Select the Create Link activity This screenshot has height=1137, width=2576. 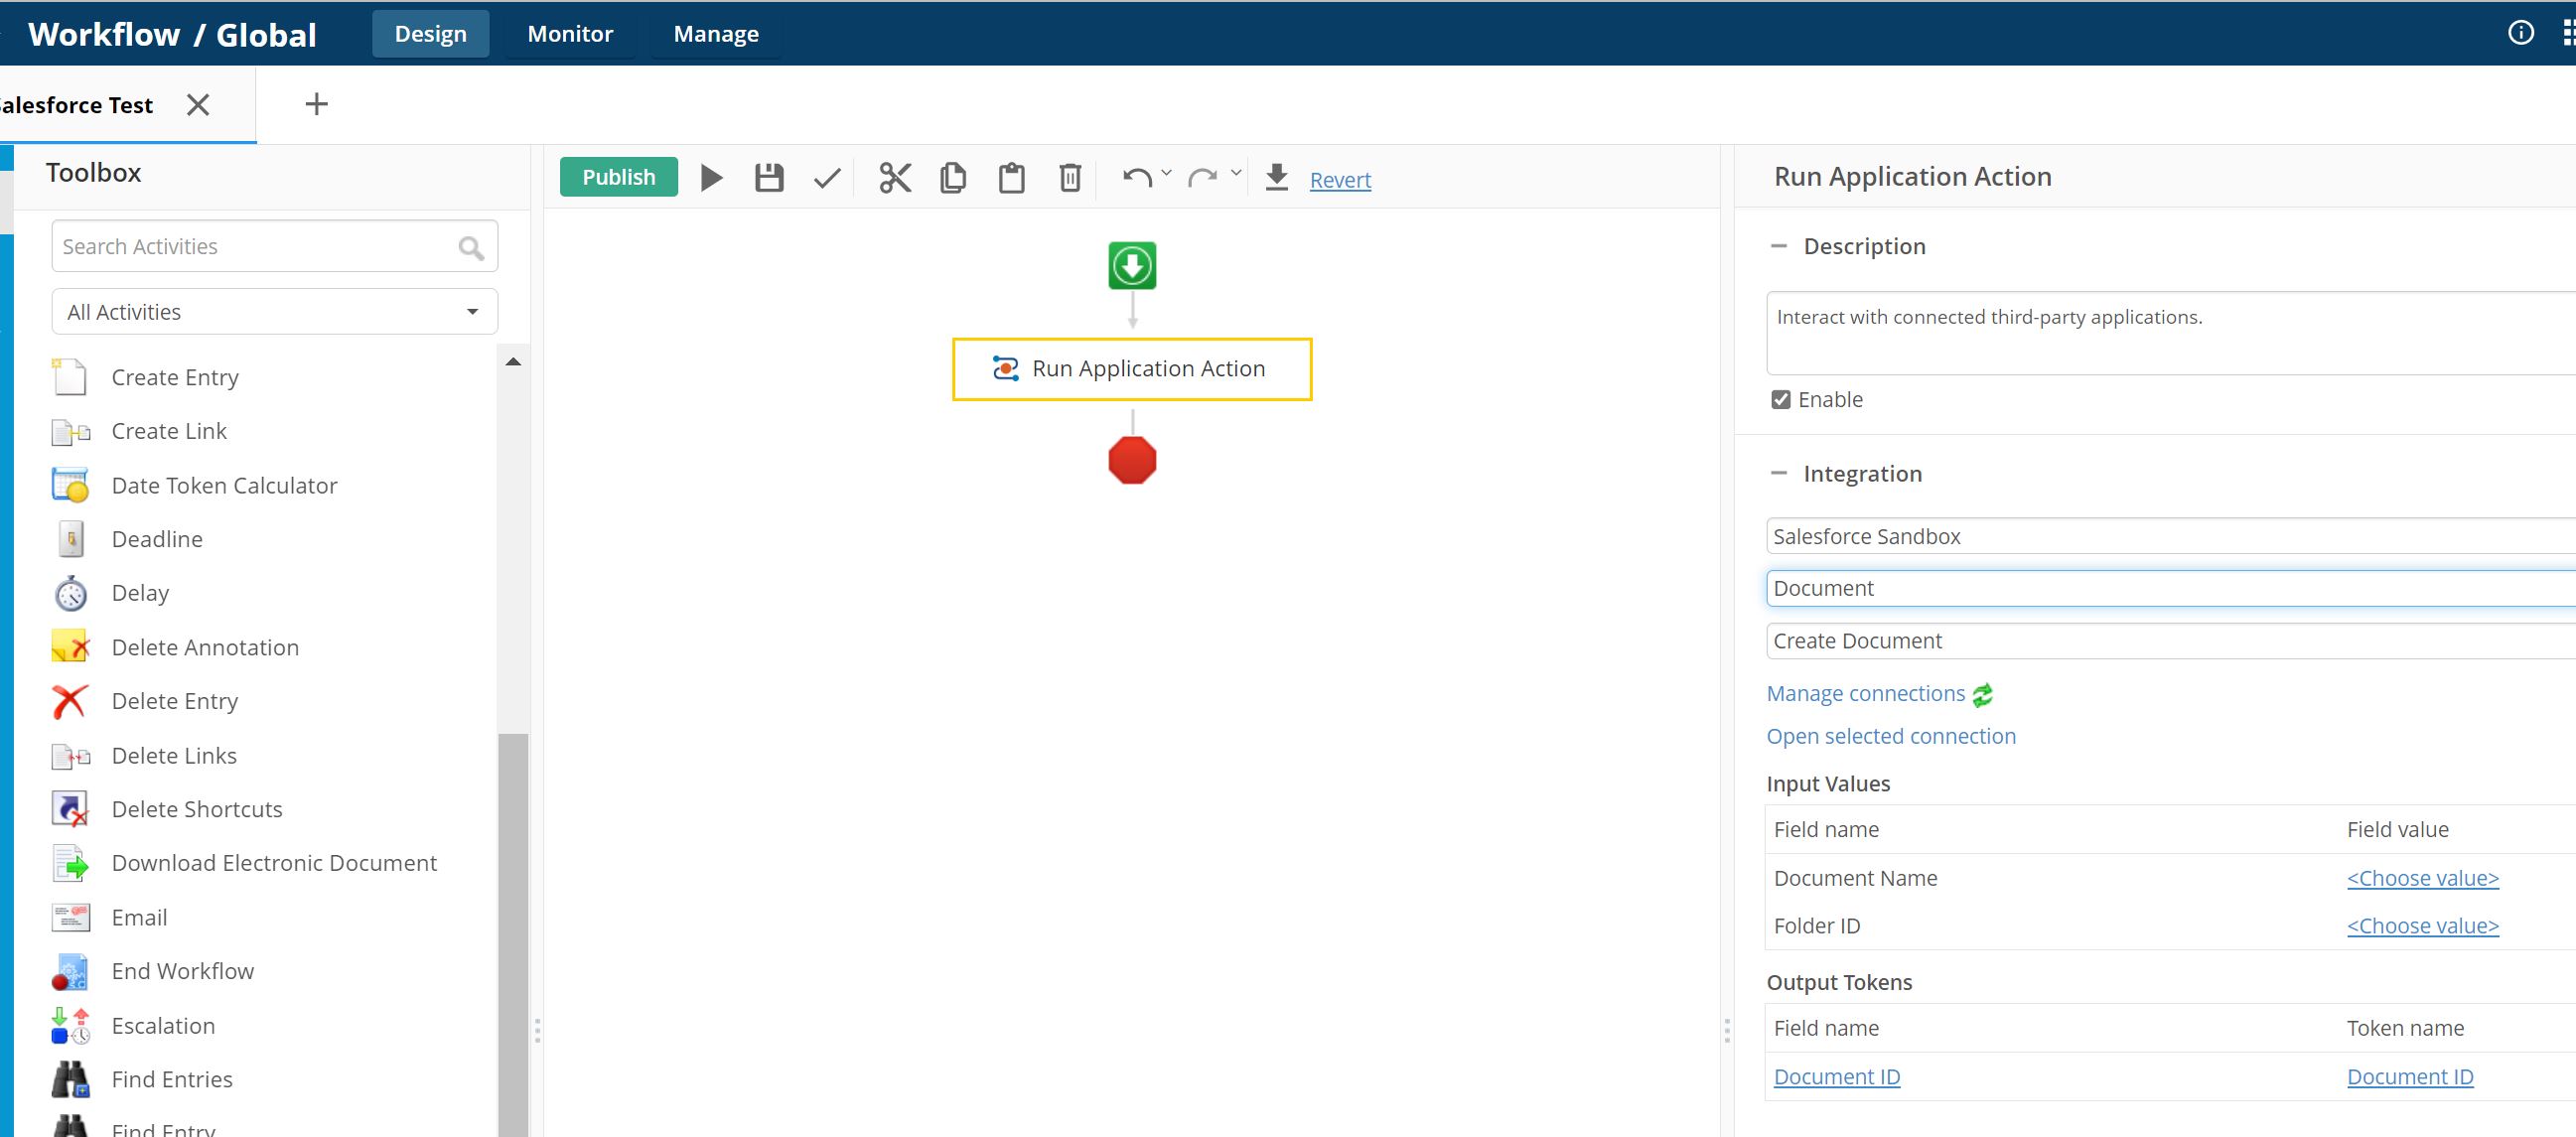pyautogui.click(x=169, y=431)
